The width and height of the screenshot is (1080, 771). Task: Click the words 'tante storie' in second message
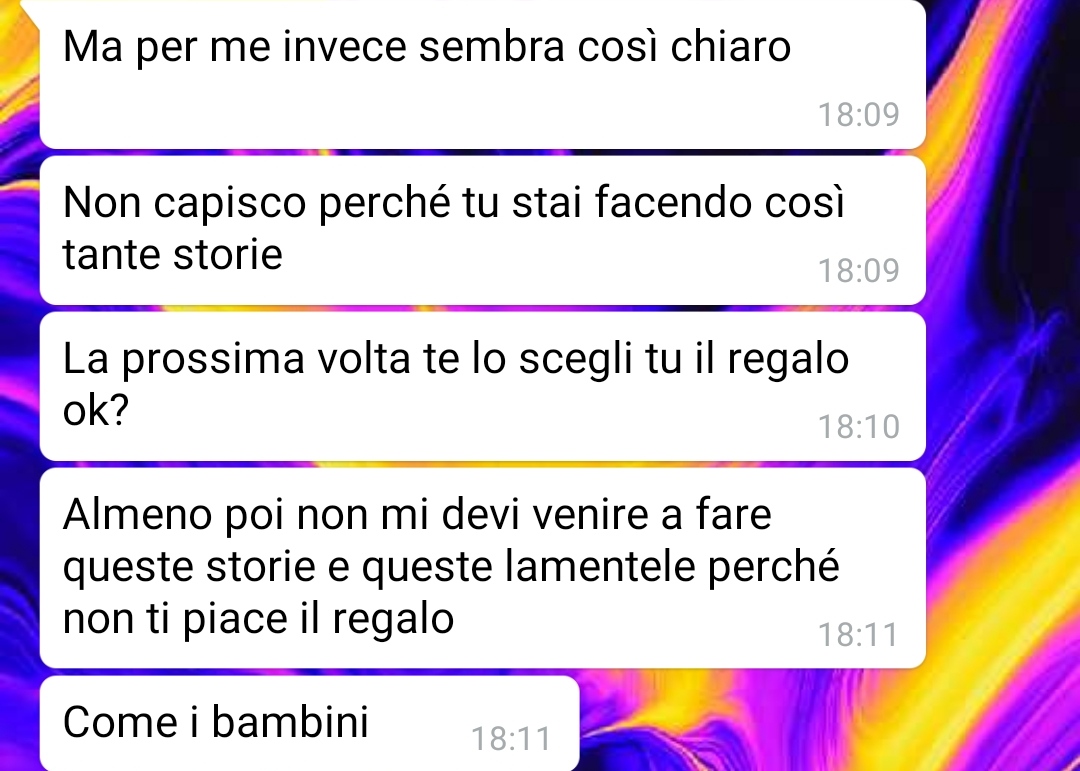(x=172, y=254)
